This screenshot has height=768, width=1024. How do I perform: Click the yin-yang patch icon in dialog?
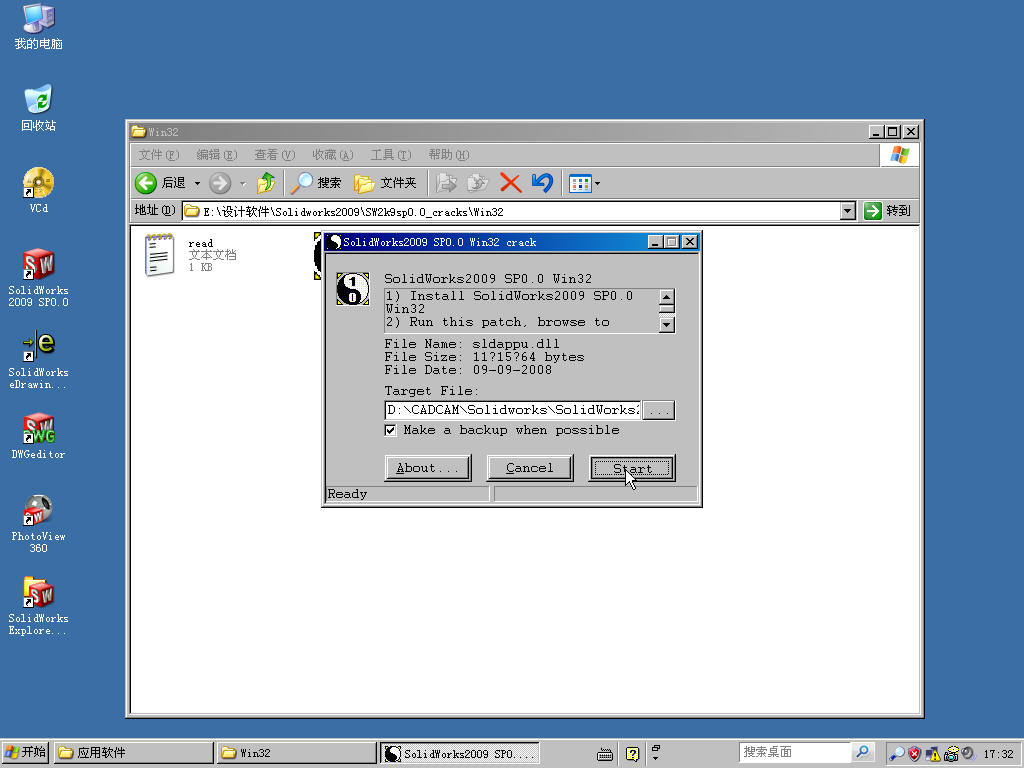(353, 289)
